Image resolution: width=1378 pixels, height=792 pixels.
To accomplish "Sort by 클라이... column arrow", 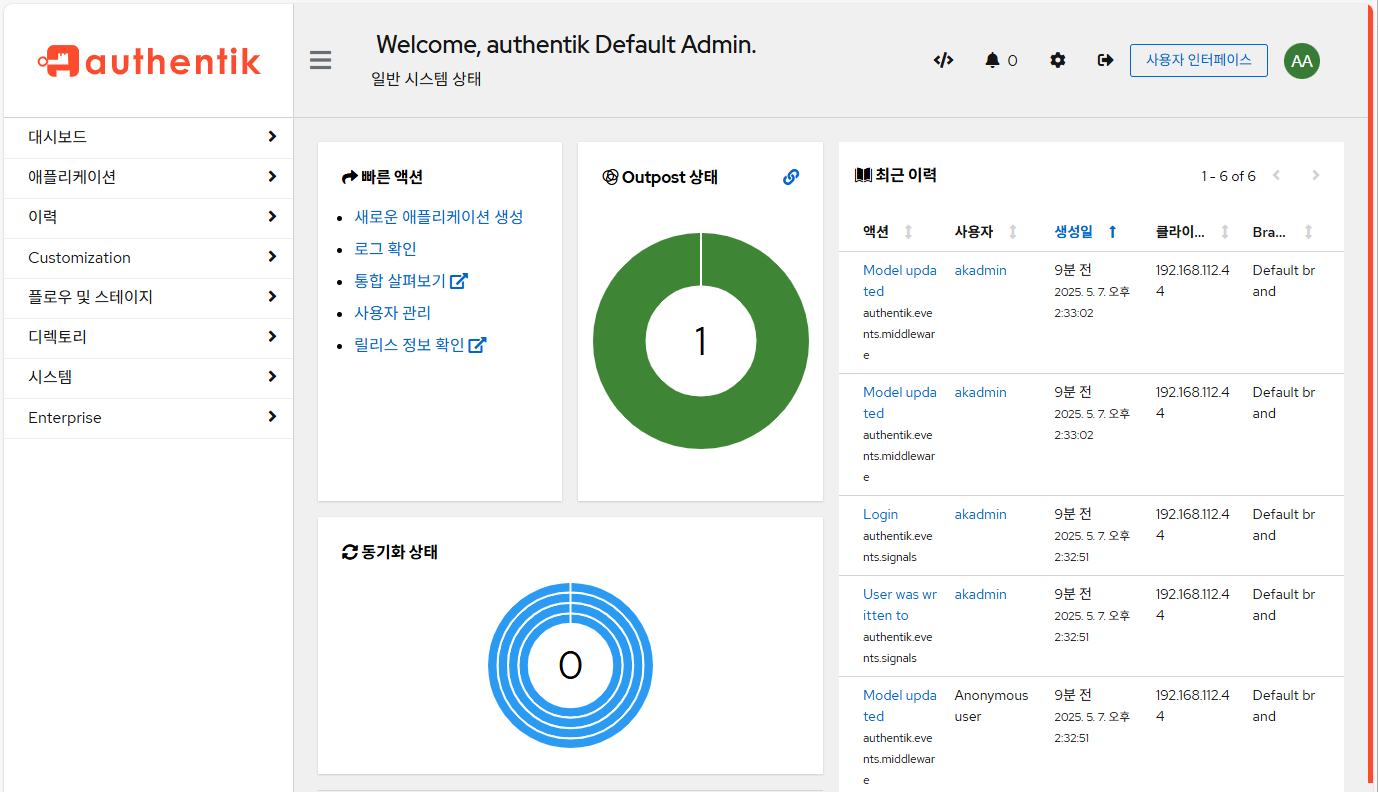I will 1225,232.
